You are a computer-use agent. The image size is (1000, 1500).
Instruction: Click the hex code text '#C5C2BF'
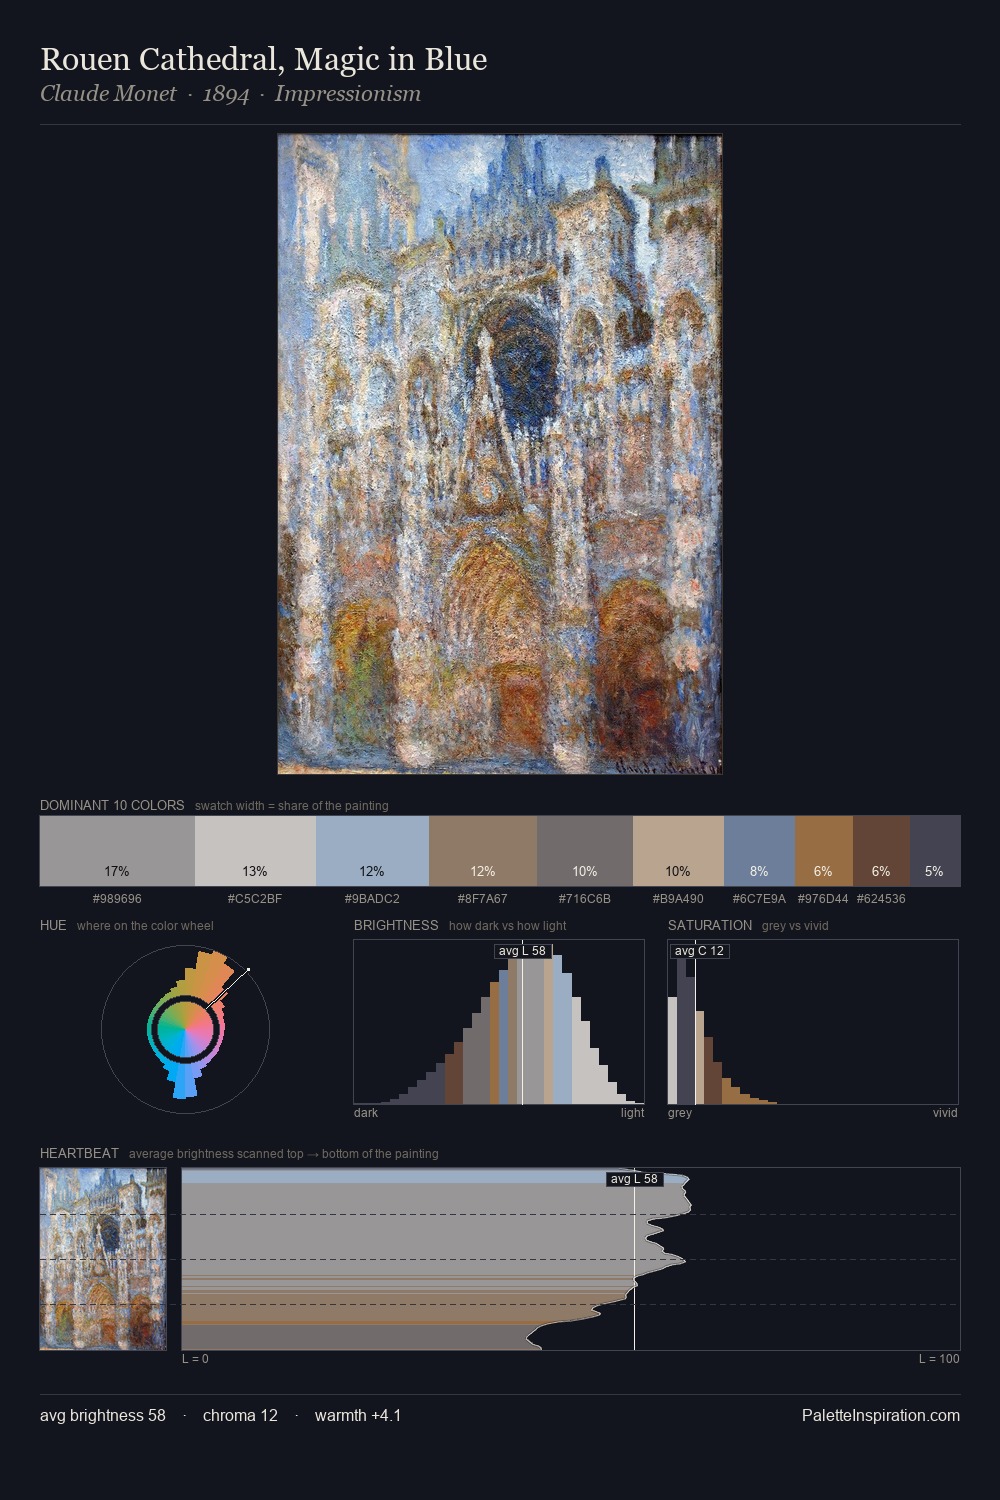tap(255, 898)
